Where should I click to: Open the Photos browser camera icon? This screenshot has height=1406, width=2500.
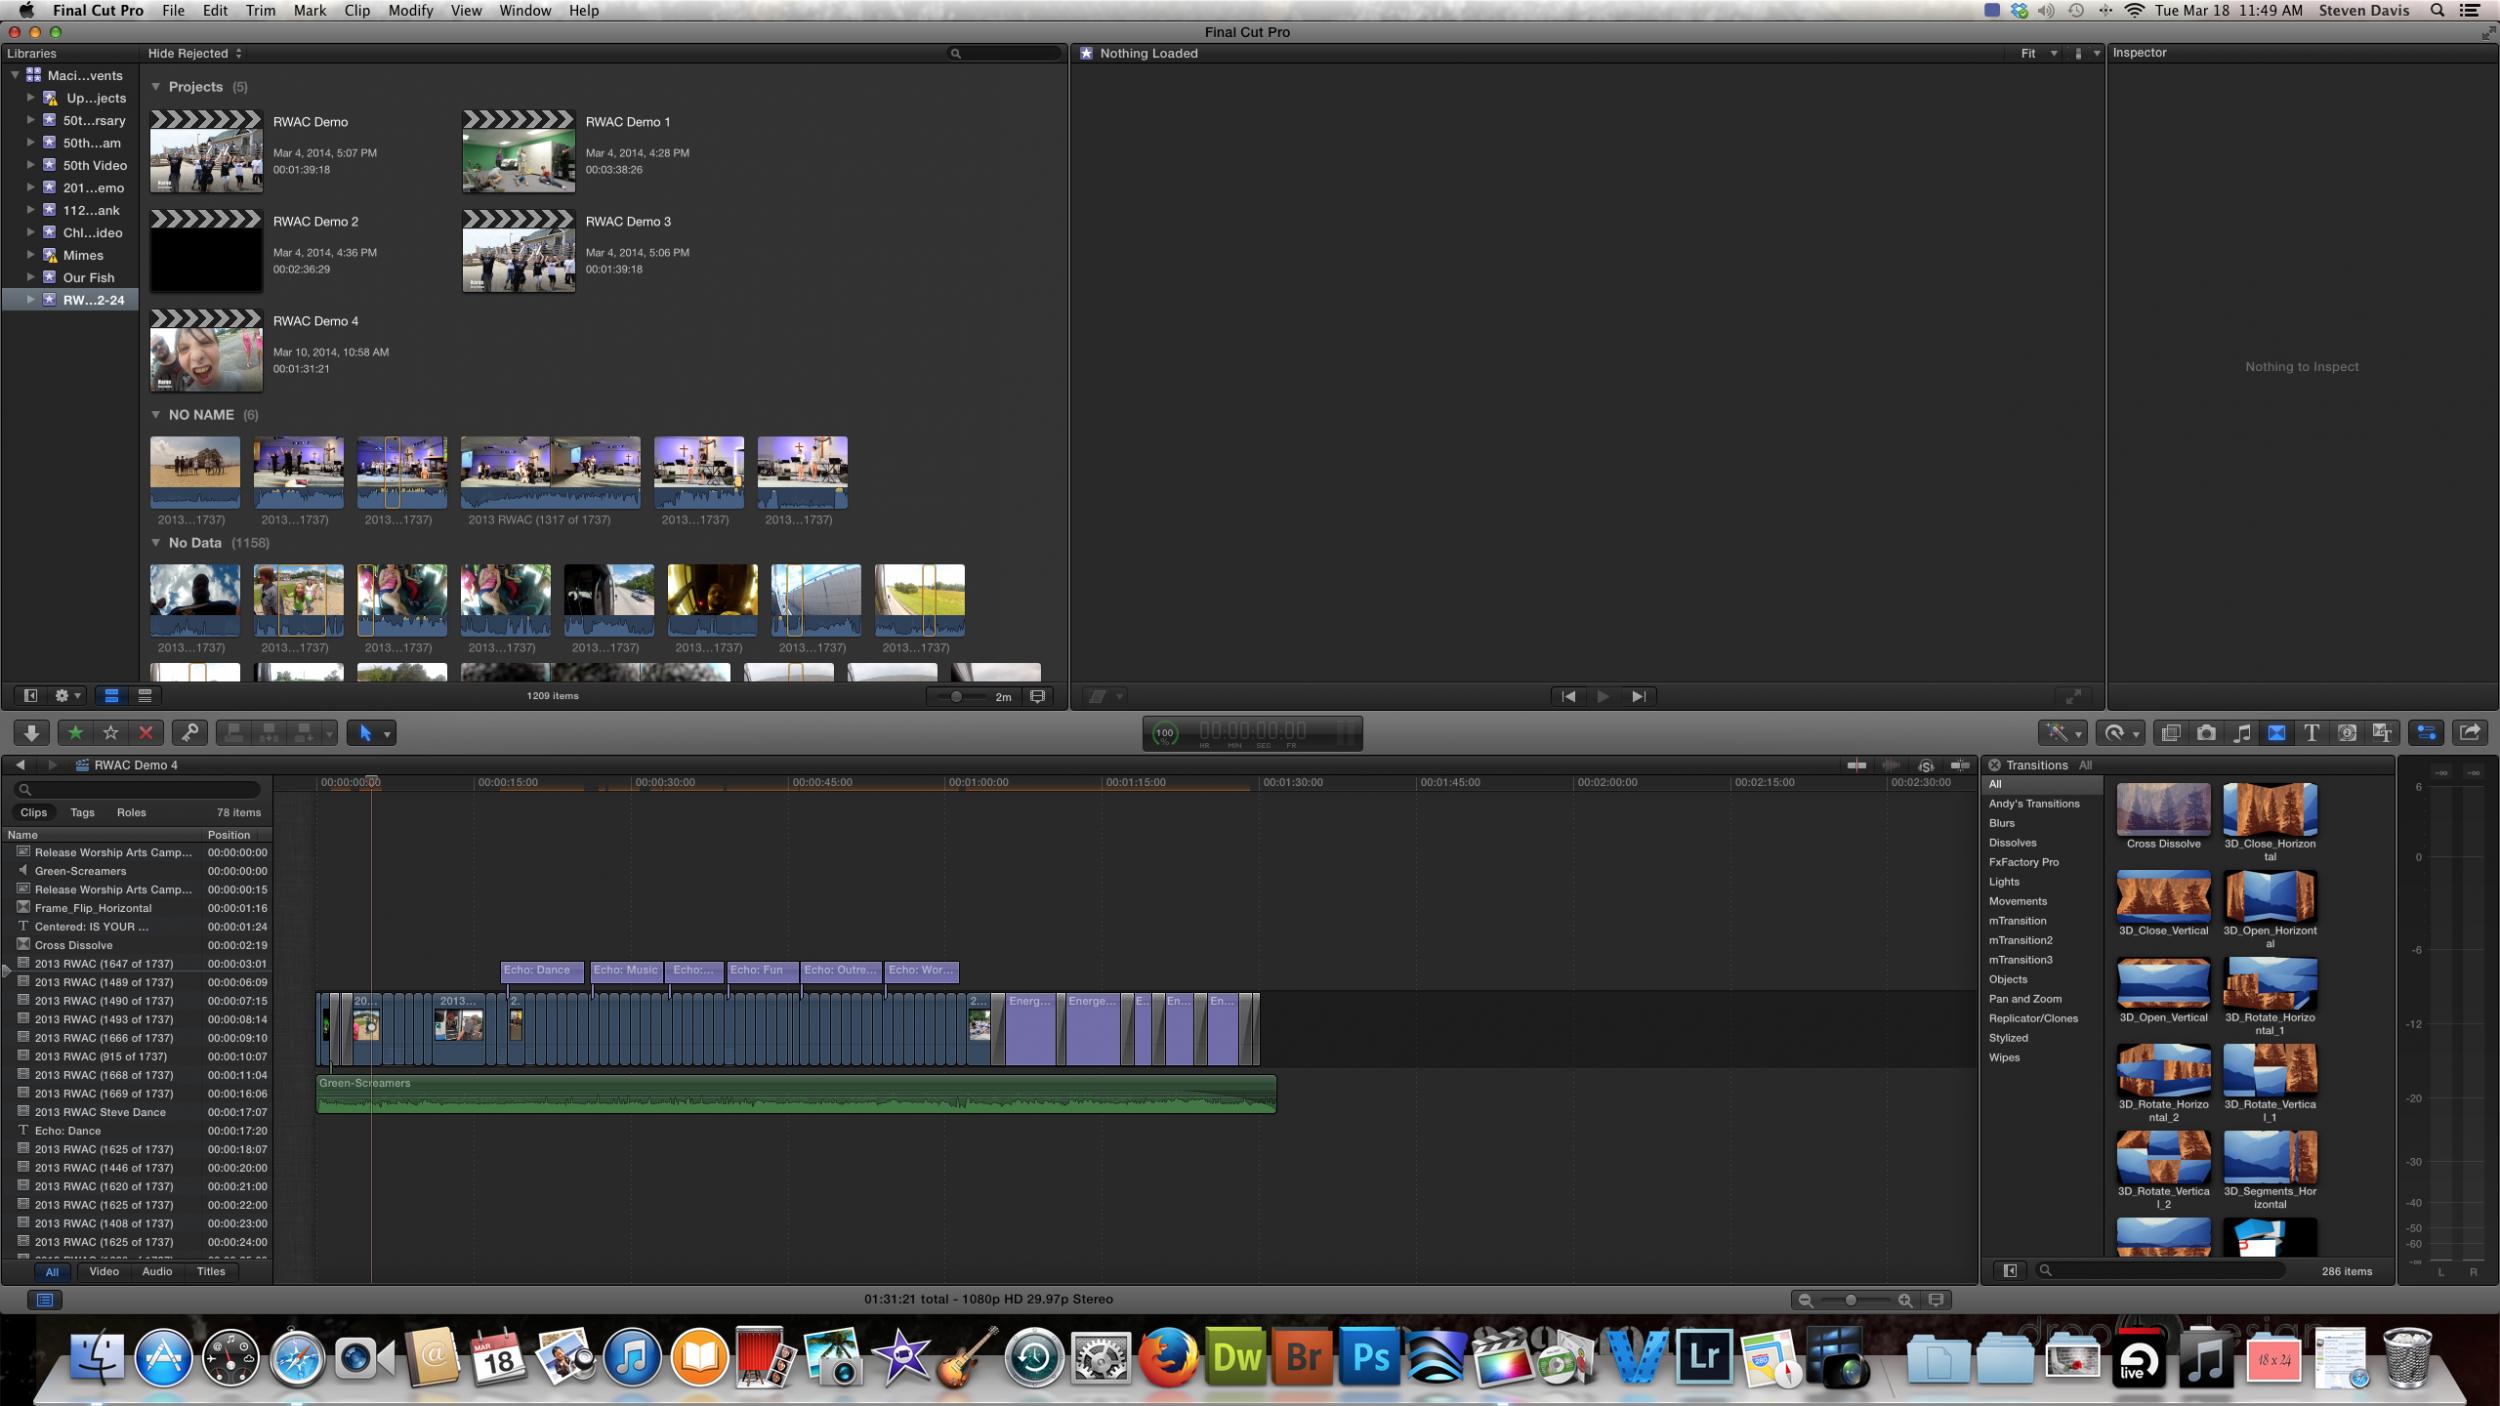(2206, 733)
